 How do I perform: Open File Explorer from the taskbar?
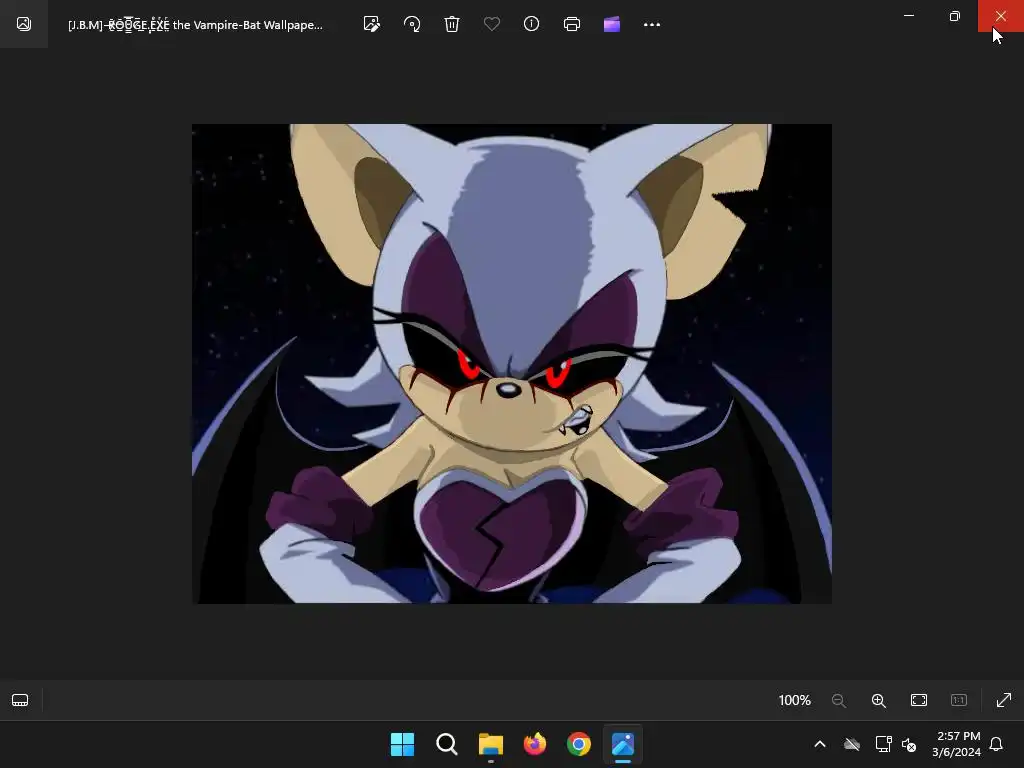(x=490, y=744)
